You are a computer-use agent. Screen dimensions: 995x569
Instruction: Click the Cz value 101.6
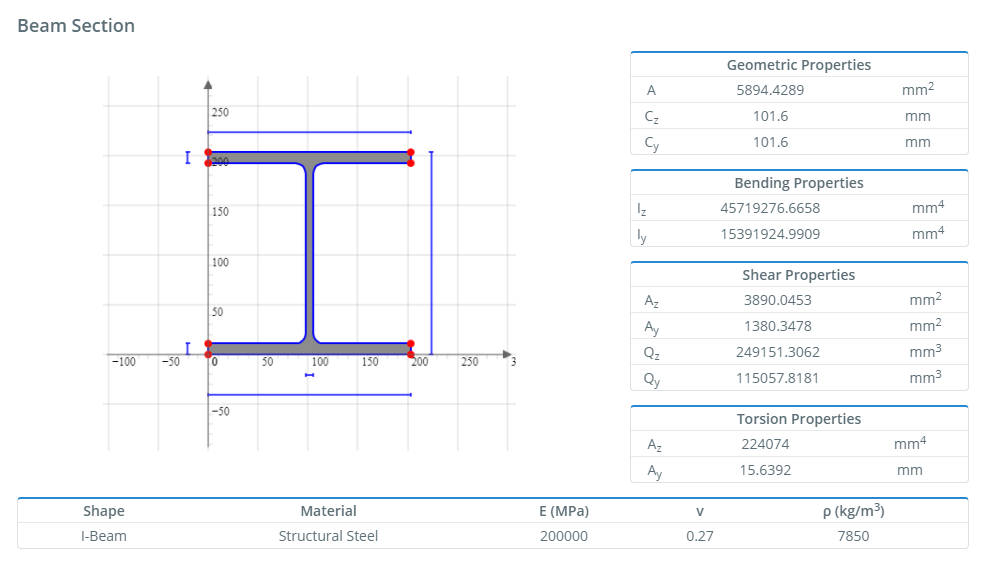(x=770, y=116)
